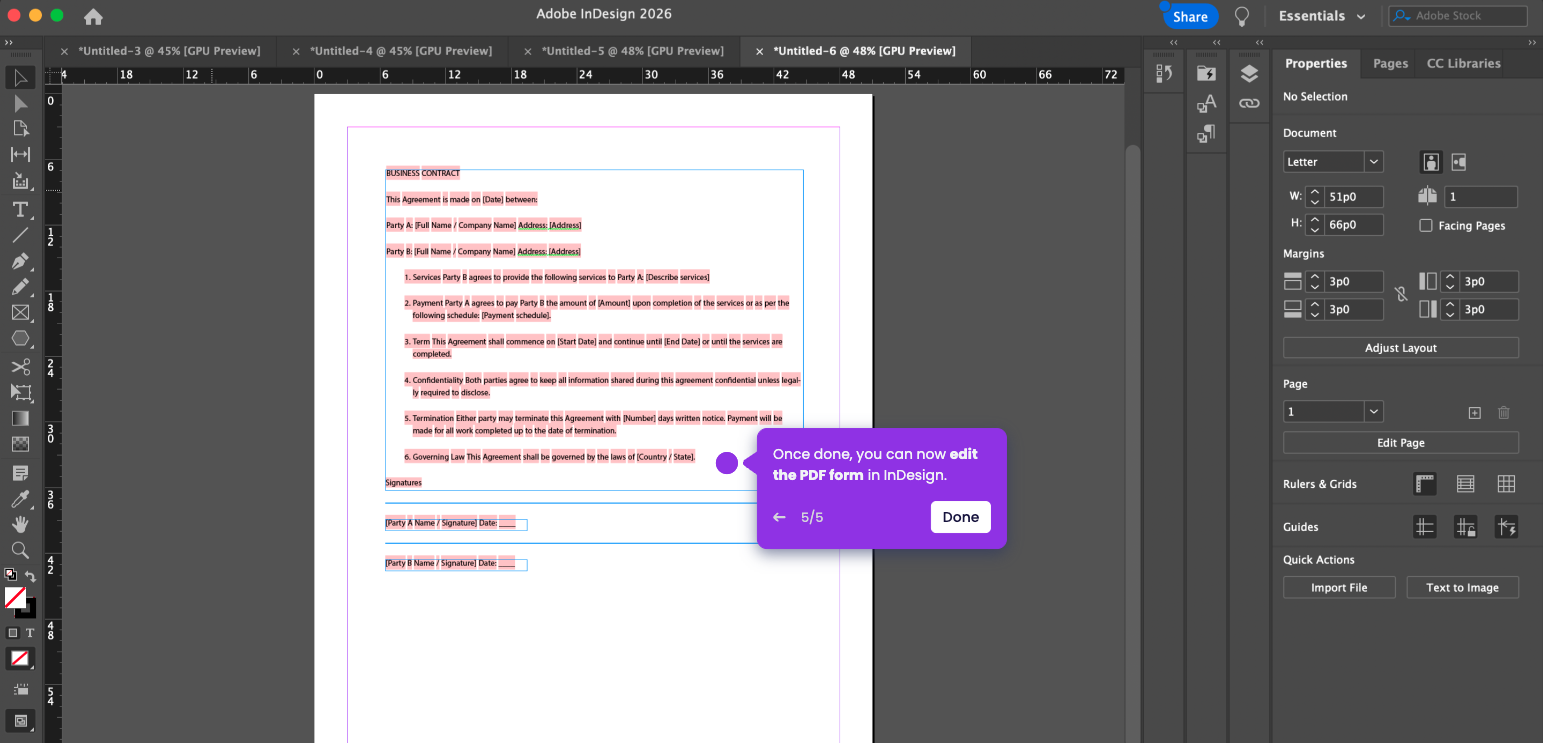Select the Eyedropper tool
This screenshot has height=743, width=1543.
20,498
